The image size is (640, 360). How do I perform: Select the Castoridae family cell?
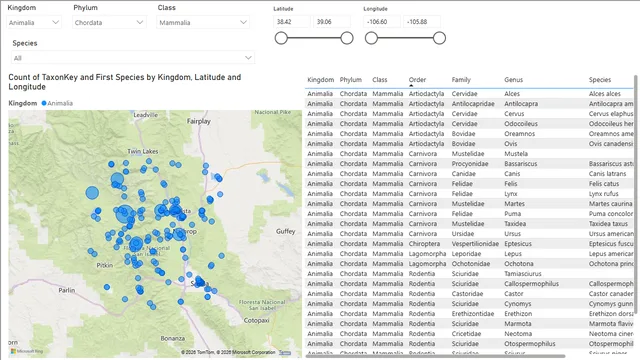coord(467,293)
